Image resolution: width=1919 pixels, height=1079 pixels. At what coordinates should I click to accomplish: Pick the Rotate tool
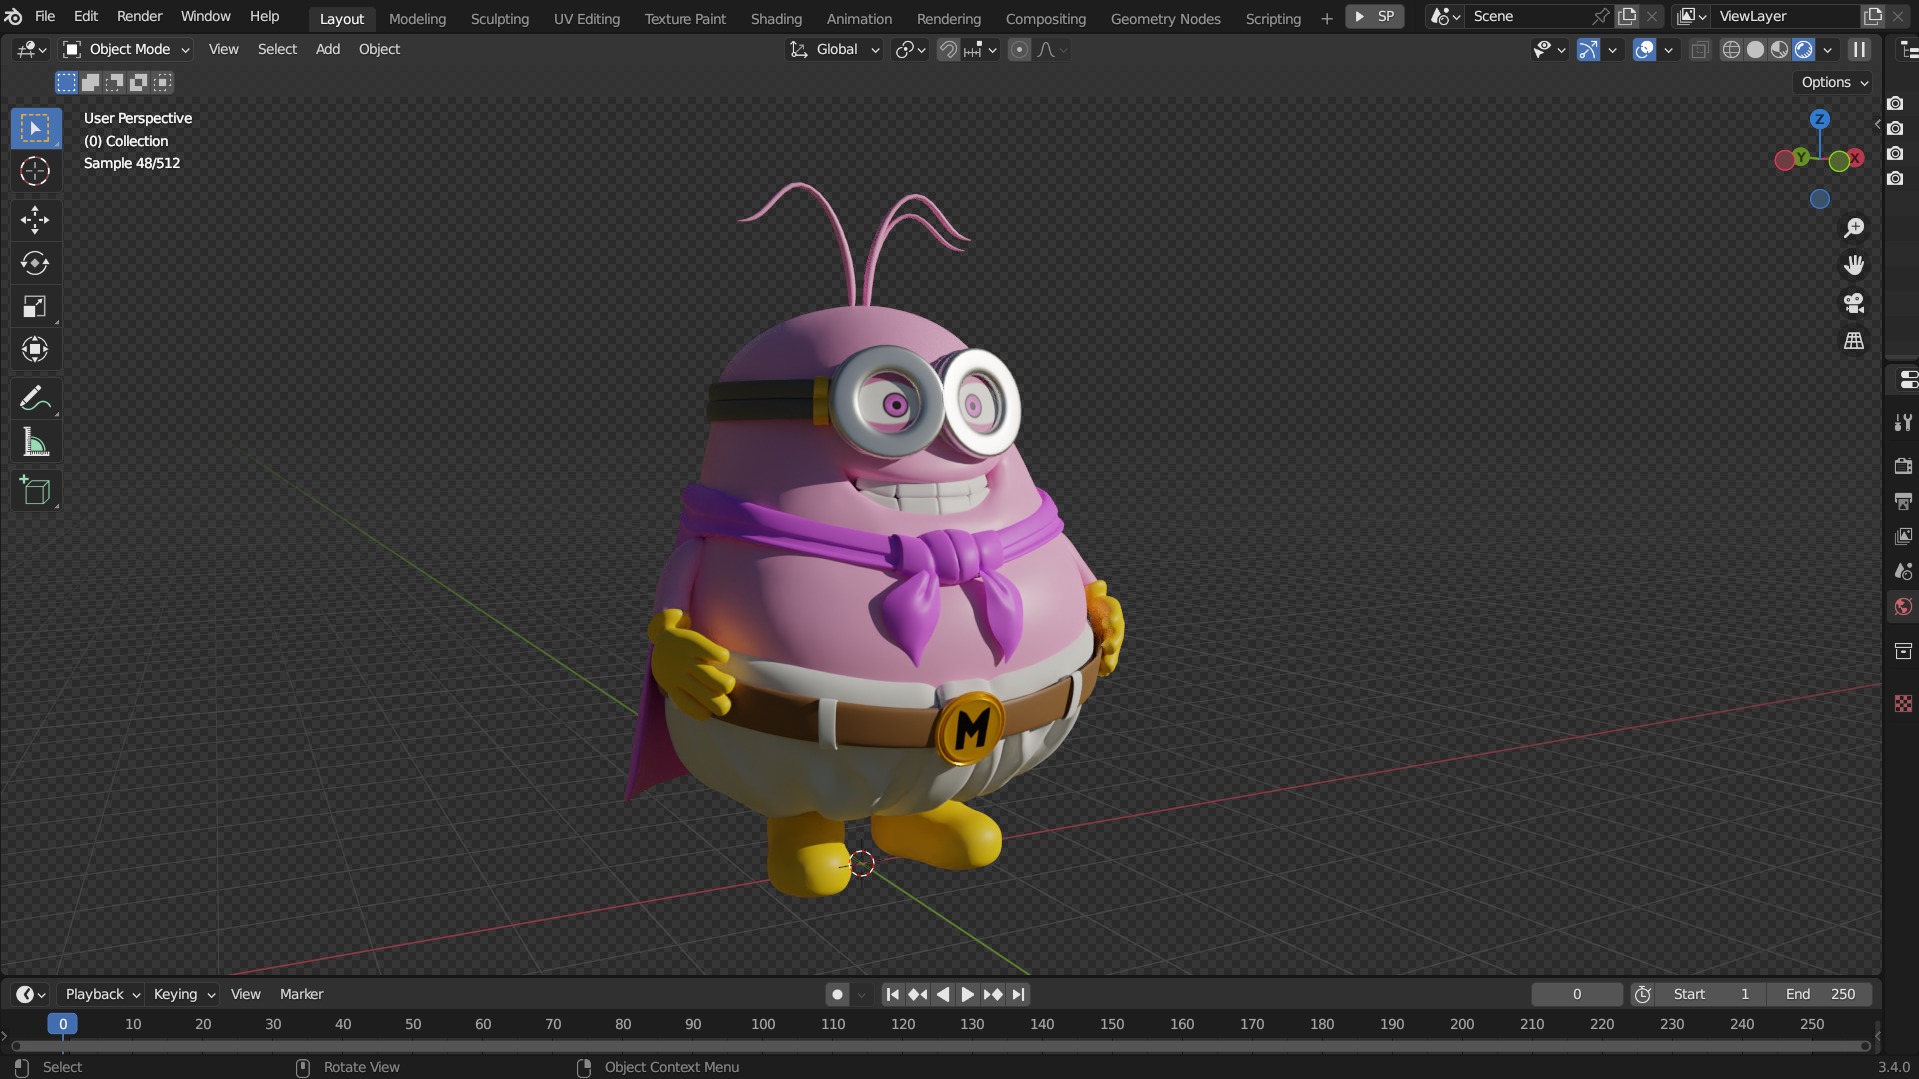[x=35, y=263]
